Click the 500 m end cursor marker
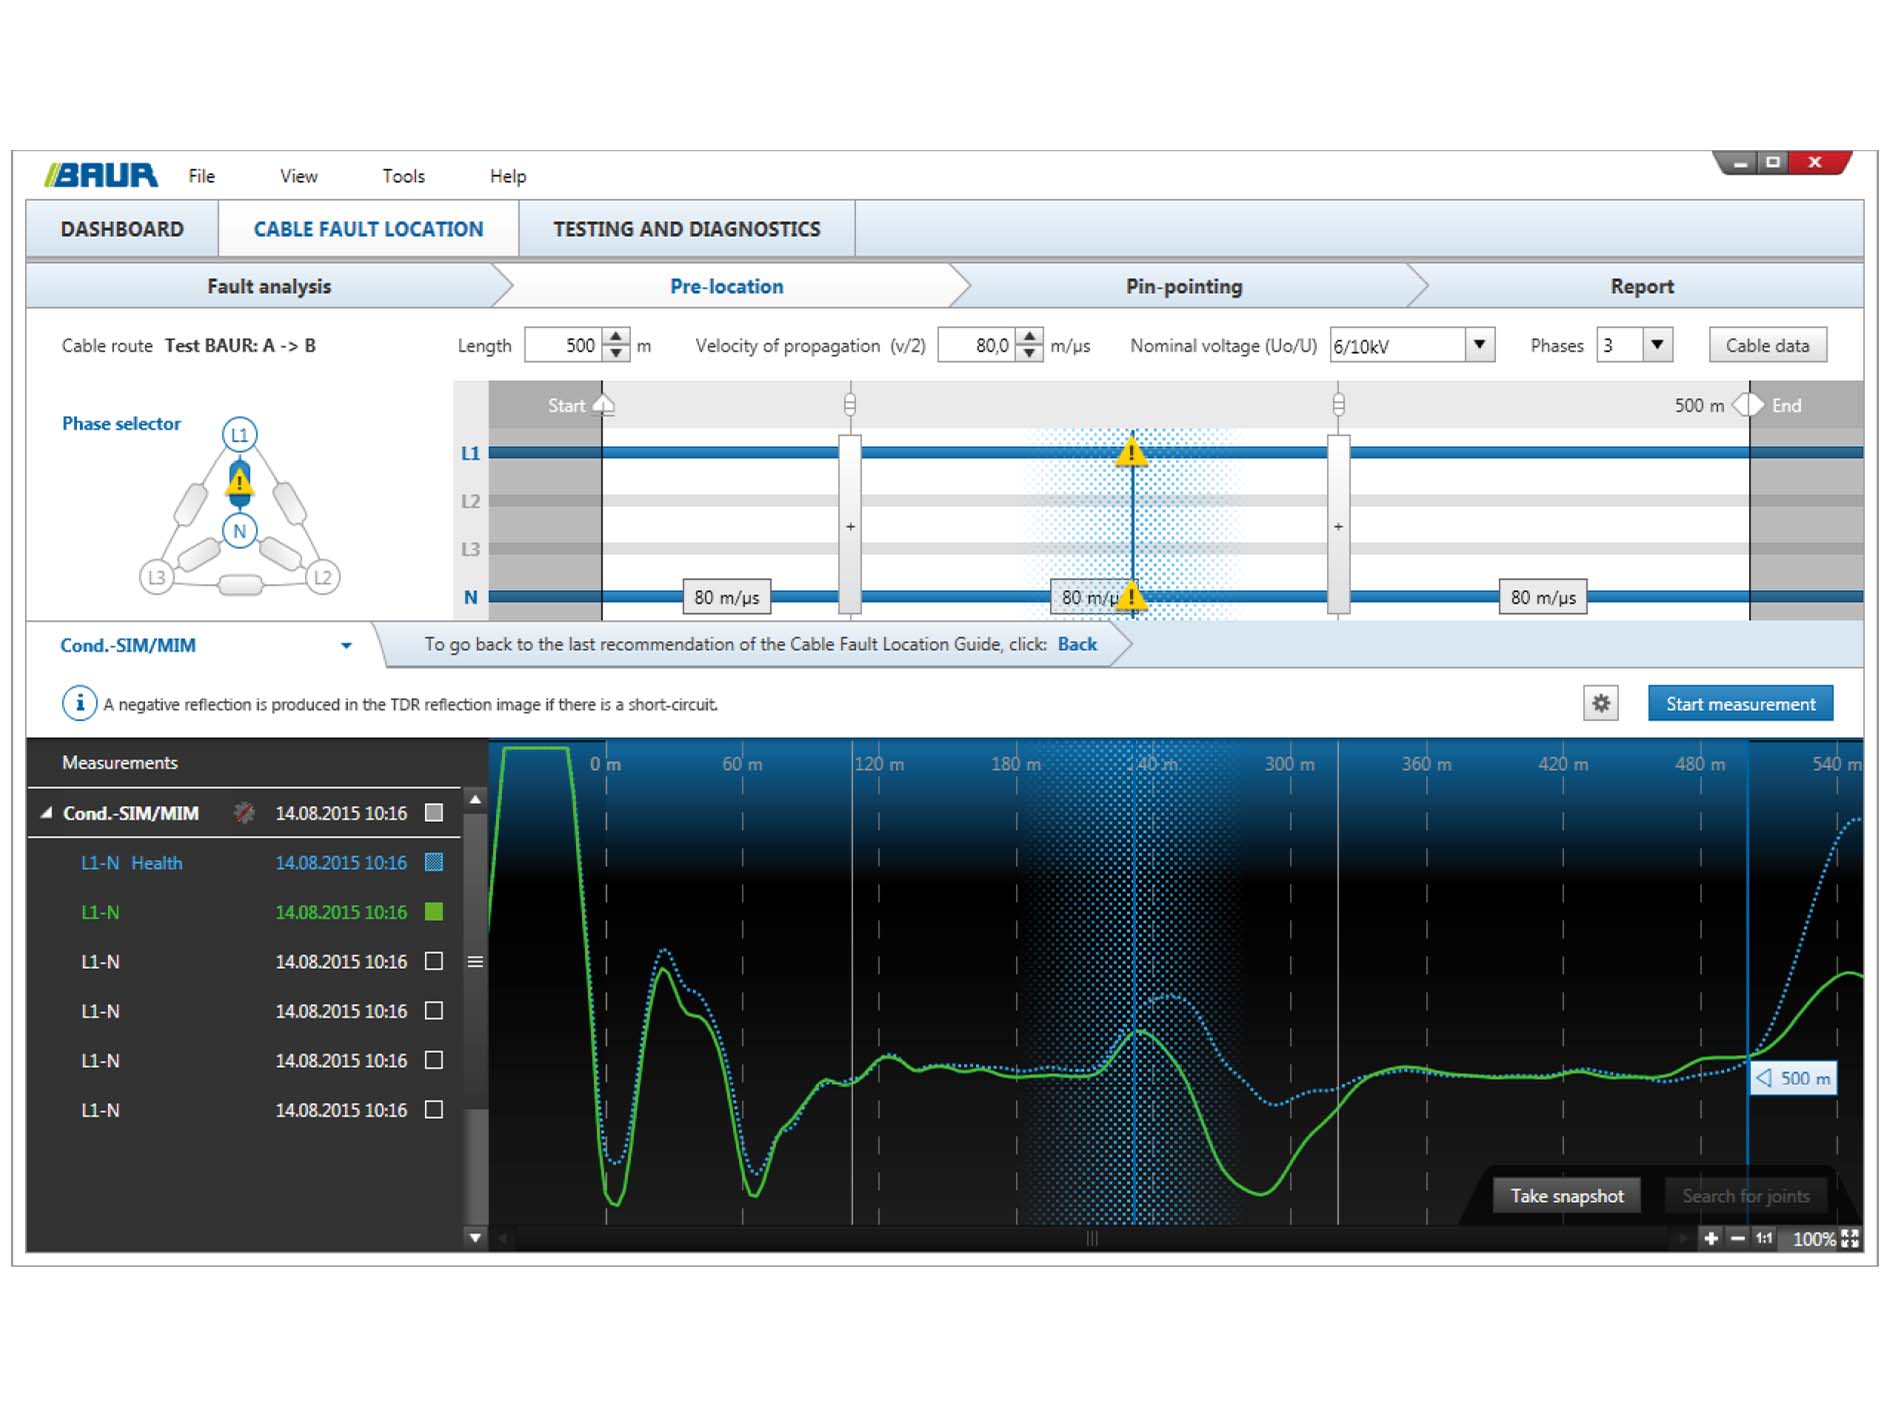Screen dimensions: 1890x1417 click(x=1794, y=1078)
